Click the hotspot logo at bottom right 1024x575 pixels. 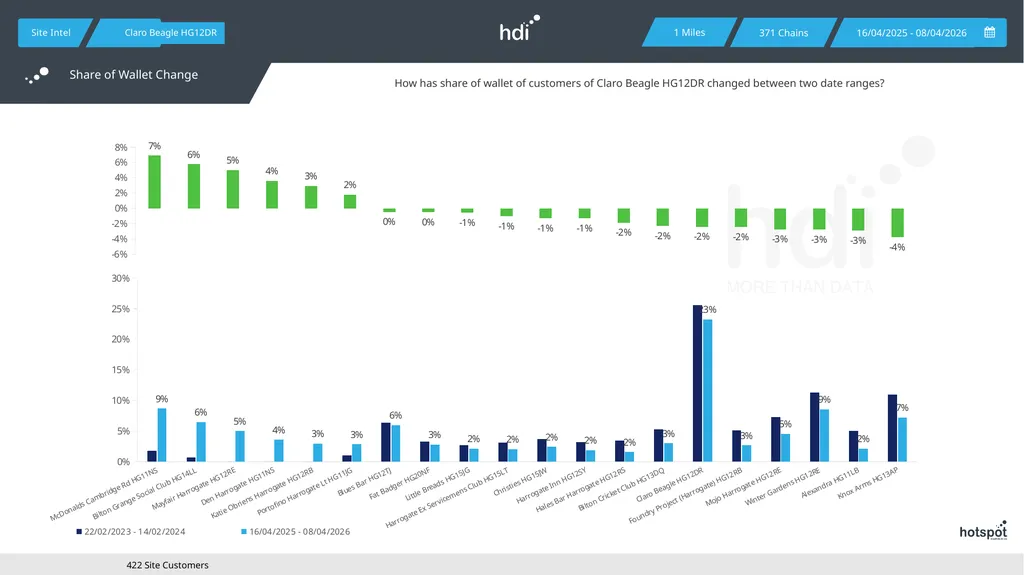[983, 531]
